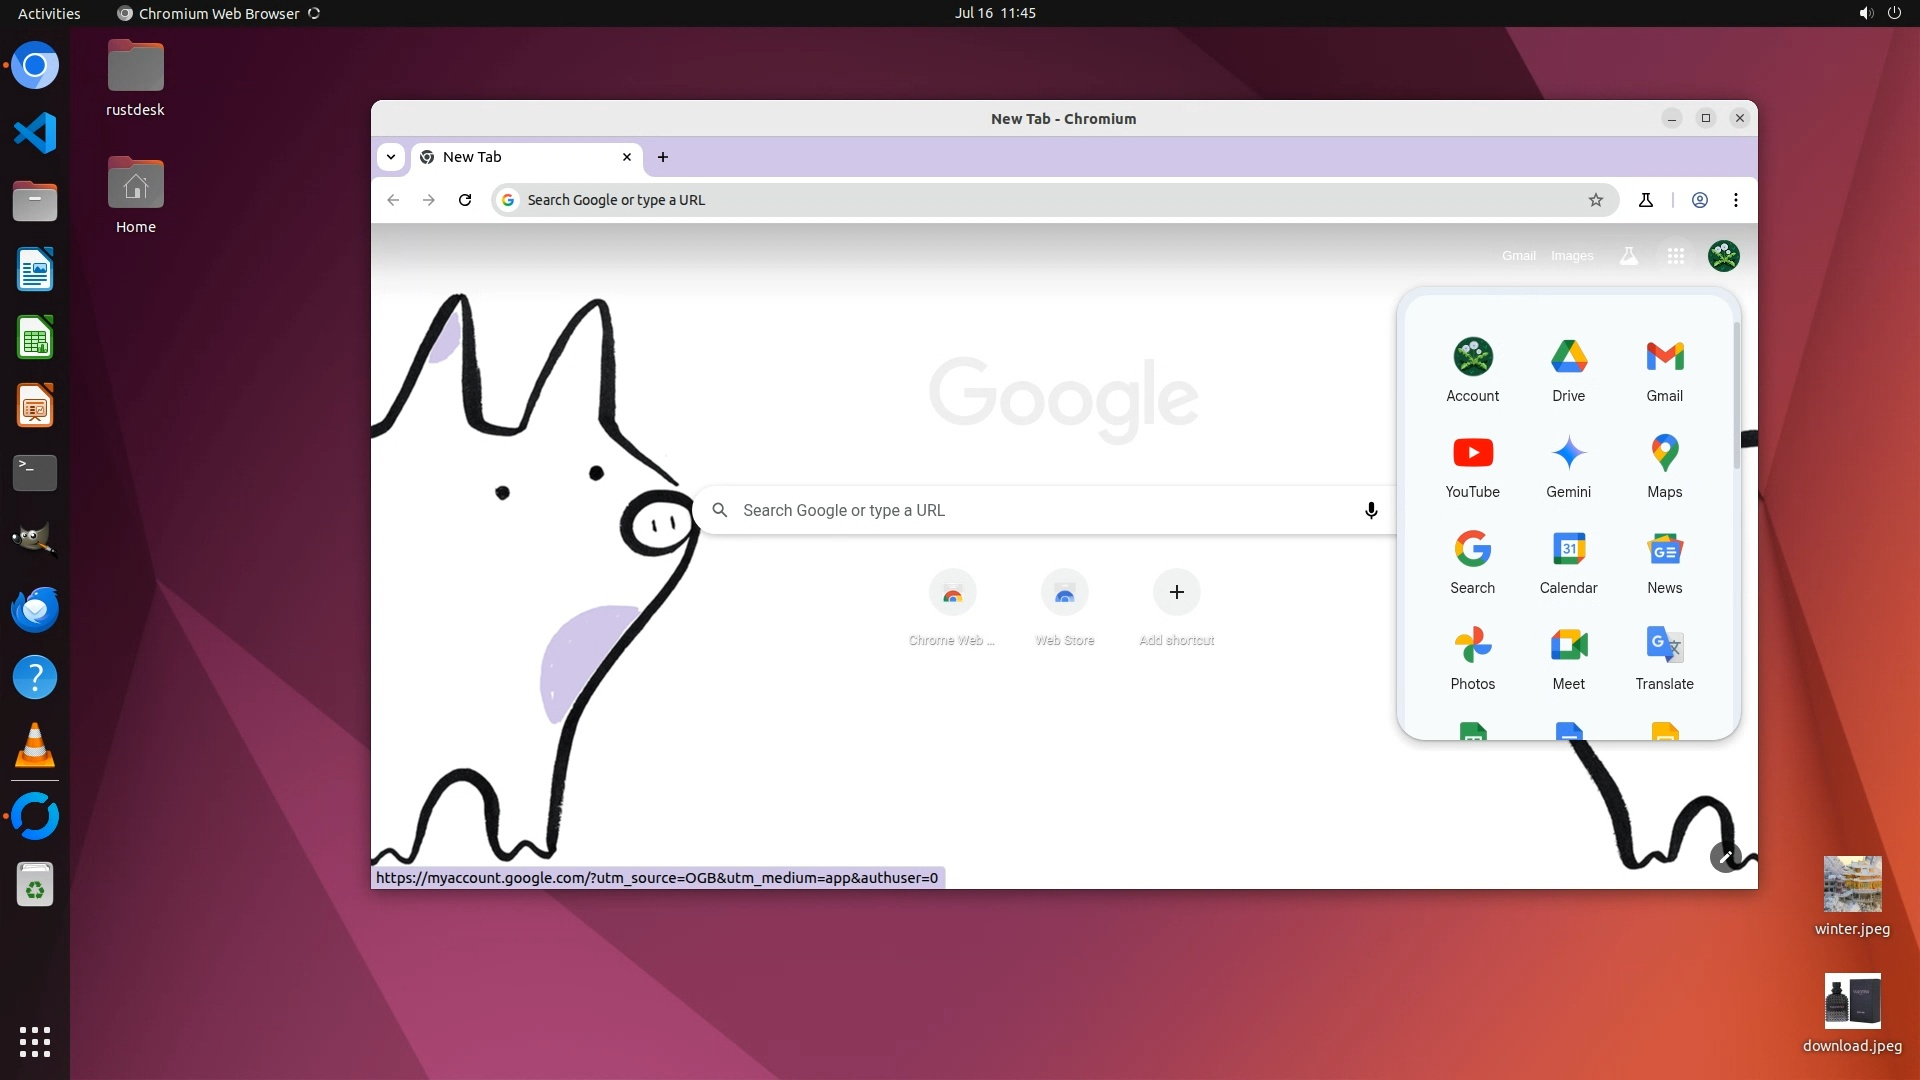Open Chromium three-dot menu
The image size is (1920, 1080).
click(x=1736, y=200)
